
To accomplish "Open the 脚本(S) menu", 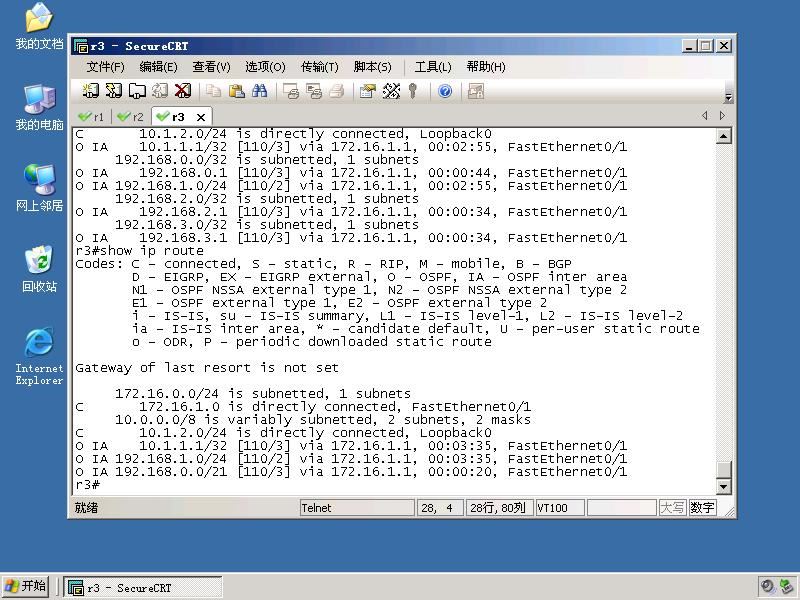I will coord(373,67).
